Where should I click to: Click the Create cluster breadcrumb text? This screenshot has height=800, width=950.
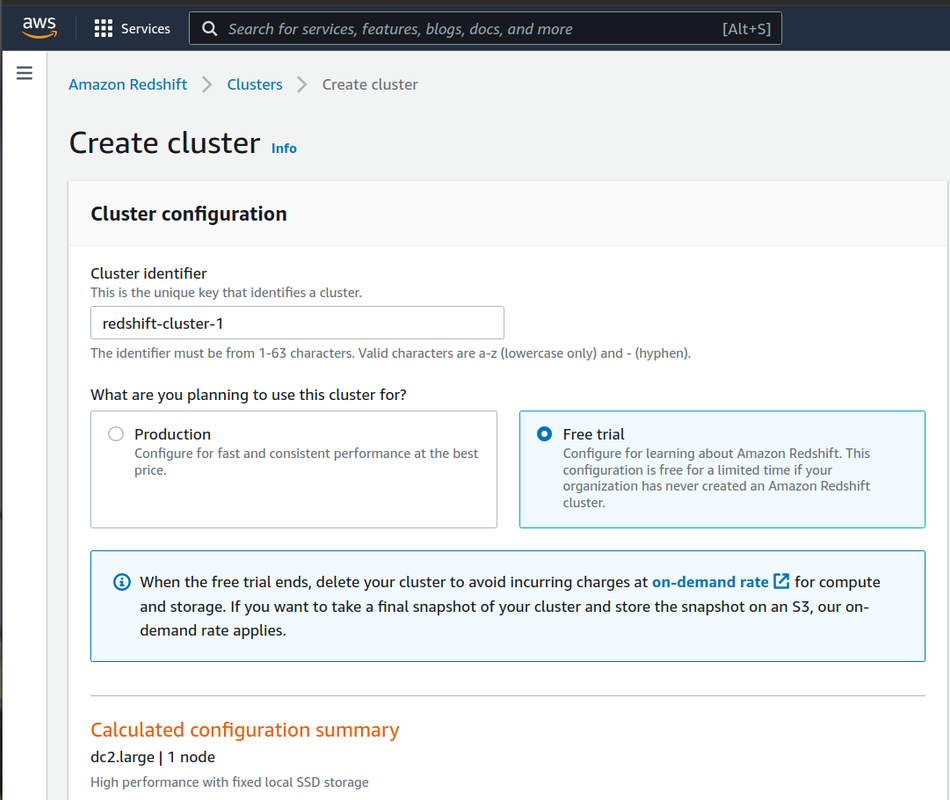coord(370,84)
